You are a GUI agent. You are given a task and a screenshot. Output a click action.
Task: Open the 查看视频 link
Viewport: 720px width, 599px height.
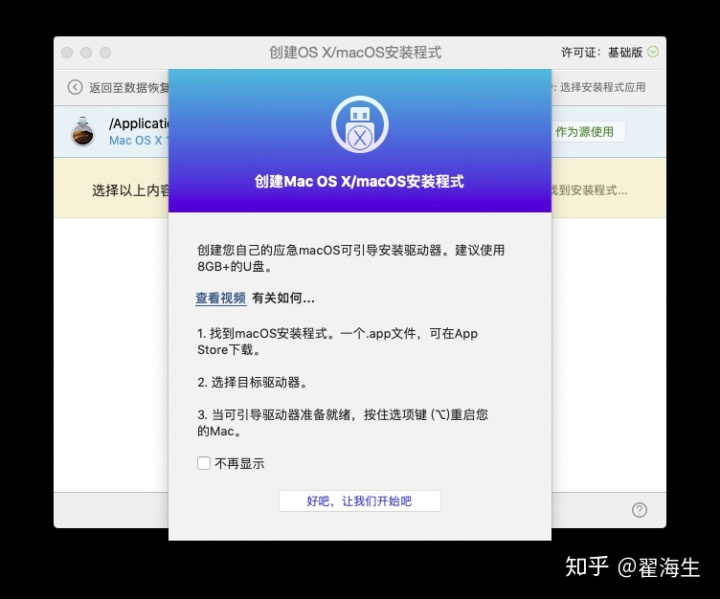click(221, 298)
